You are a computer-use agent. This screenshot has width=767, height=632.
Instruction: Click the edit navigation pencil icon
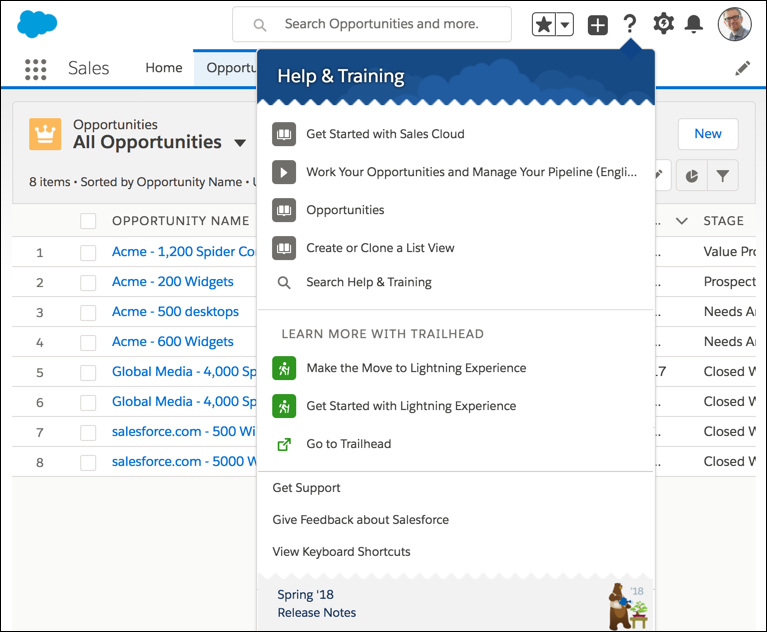(743, 68)
